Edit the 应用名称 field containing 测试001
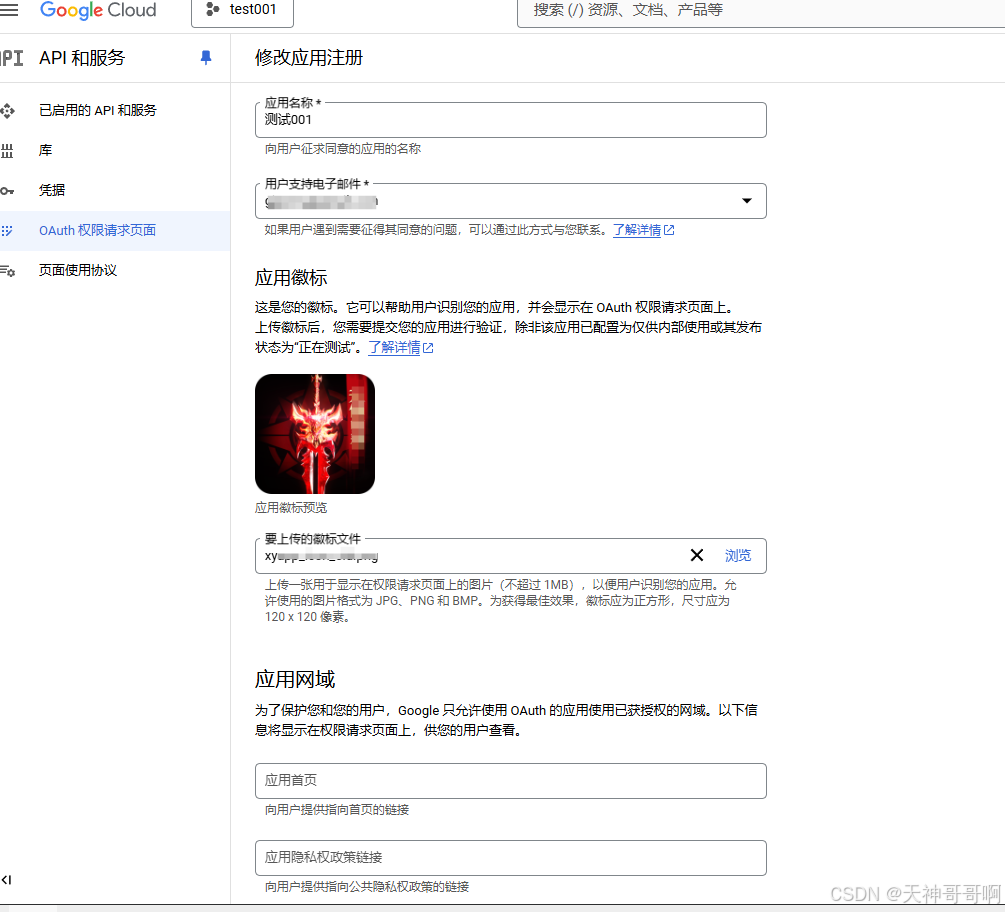The width and height of the screenshot is (1005, 912). tap(510, 120)
